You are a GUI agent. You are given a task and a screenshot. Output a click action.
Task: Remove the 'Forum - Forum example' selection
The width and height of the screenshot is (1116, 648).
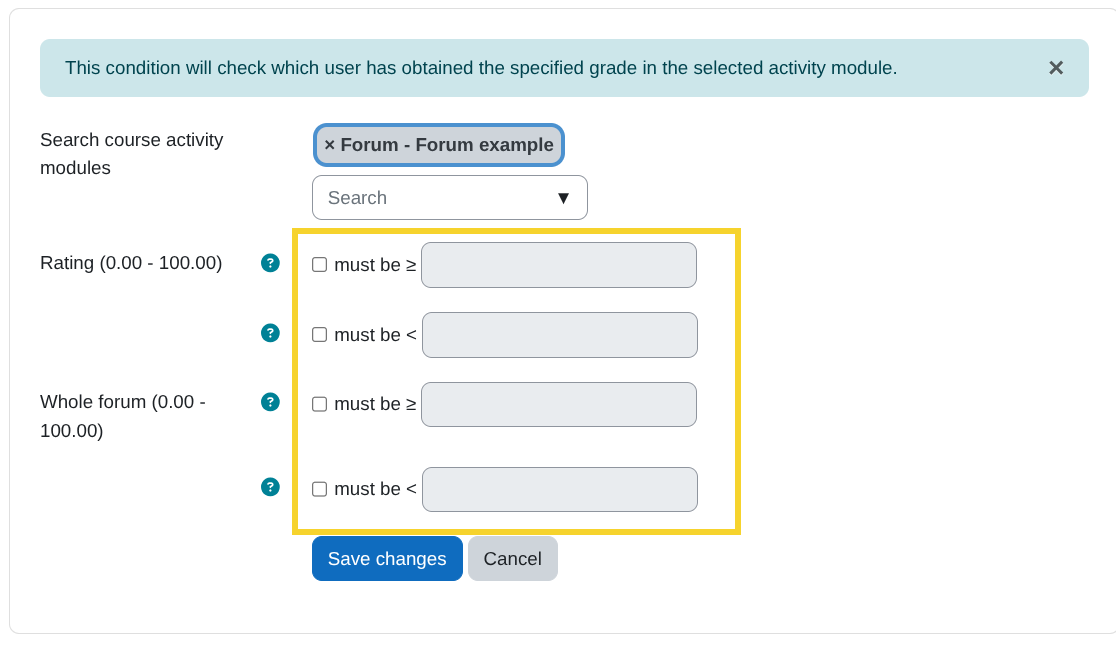pyautogui.click(x=329, y=145)
